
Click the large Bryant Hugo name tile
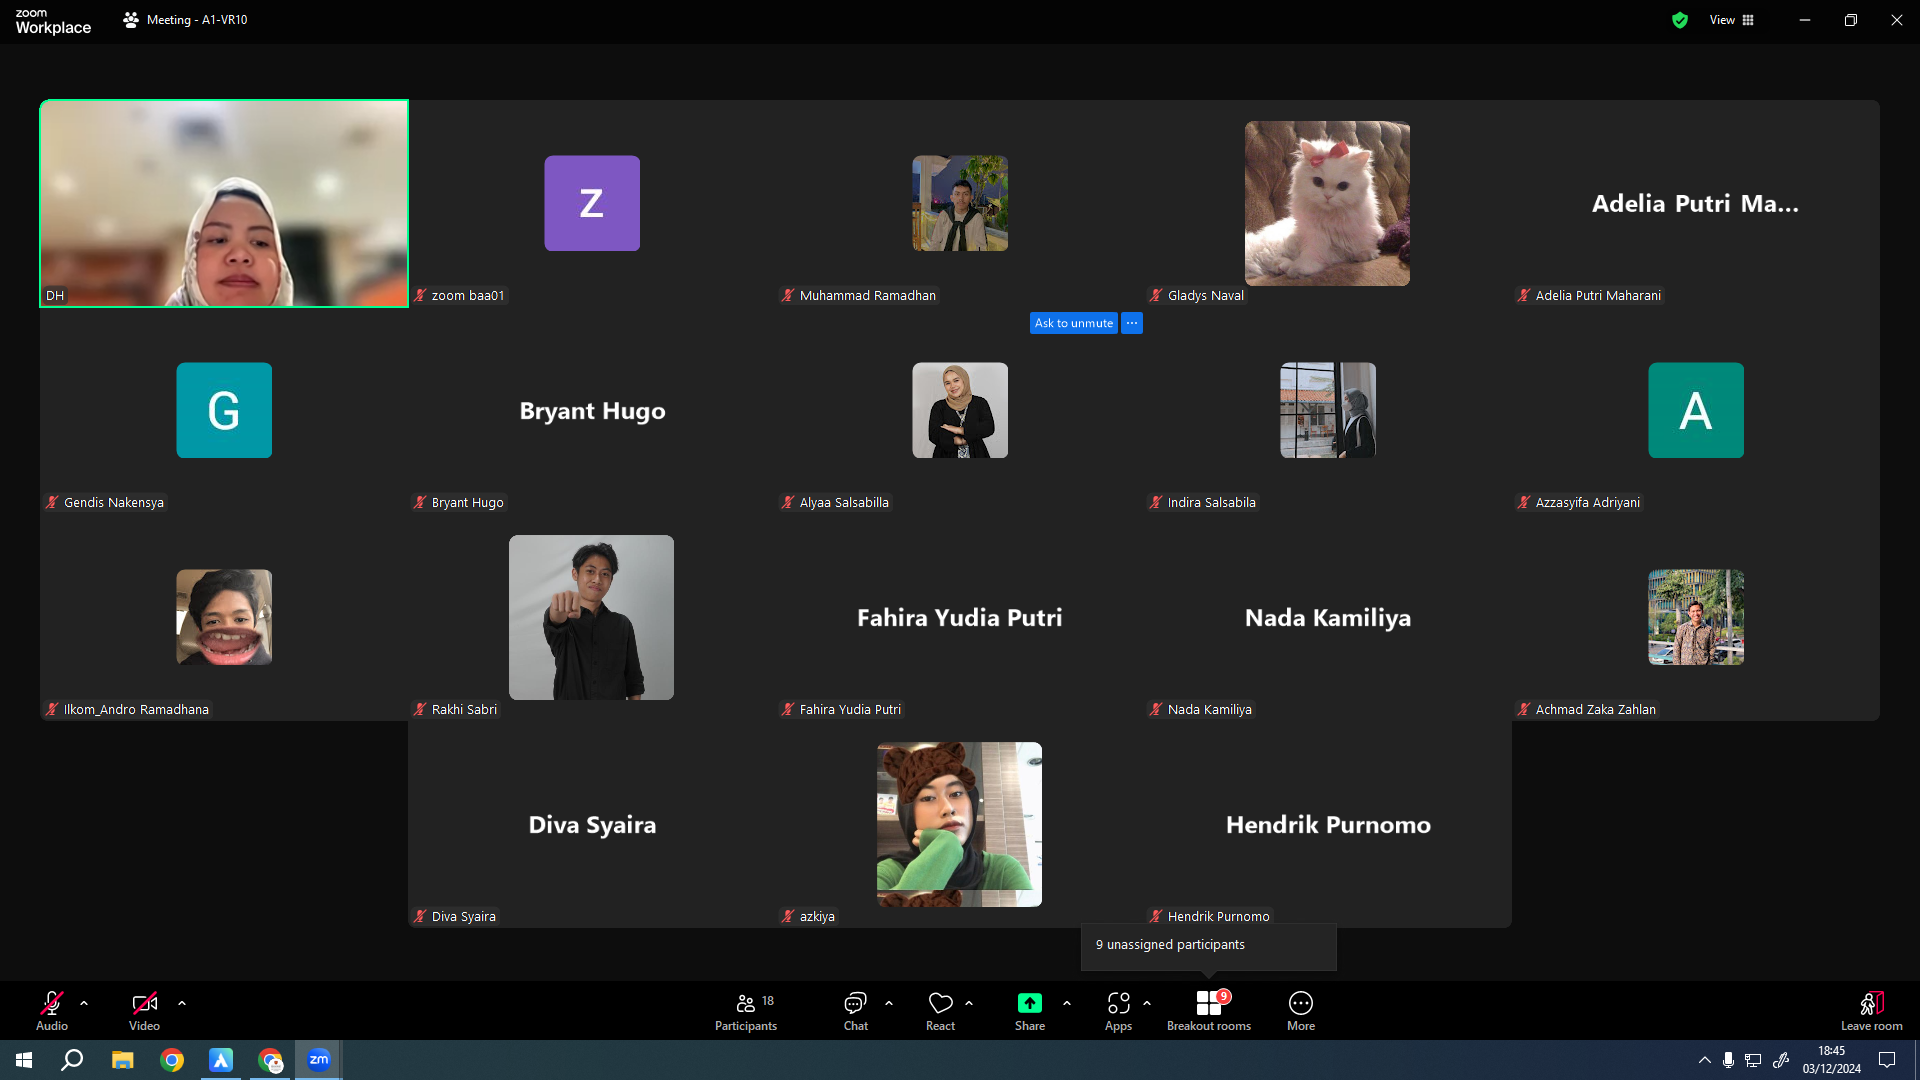click(592, 411)
